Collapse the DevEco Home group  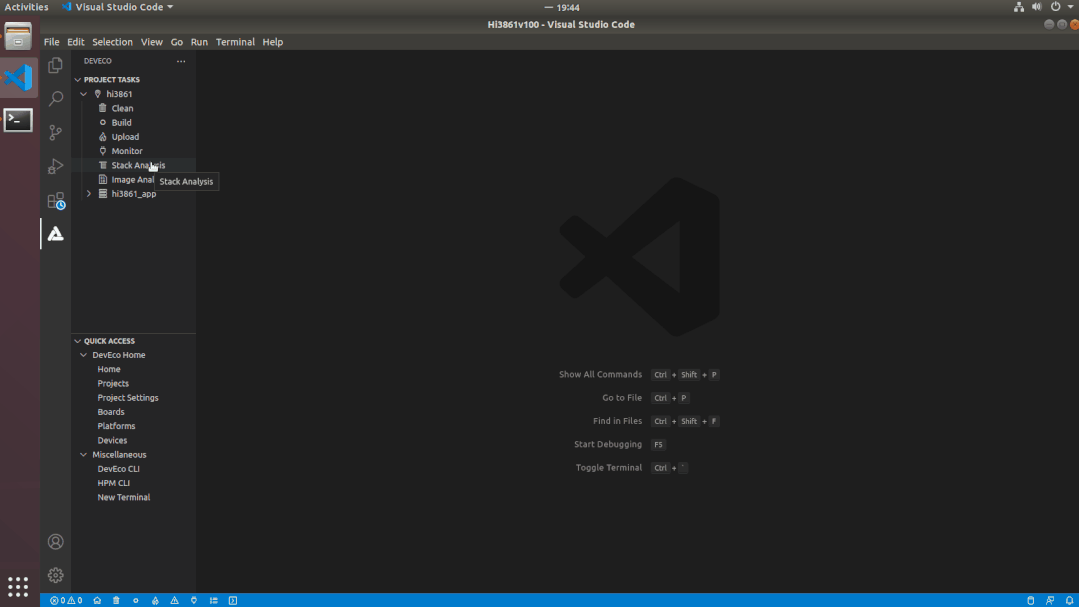pos(84,355)
